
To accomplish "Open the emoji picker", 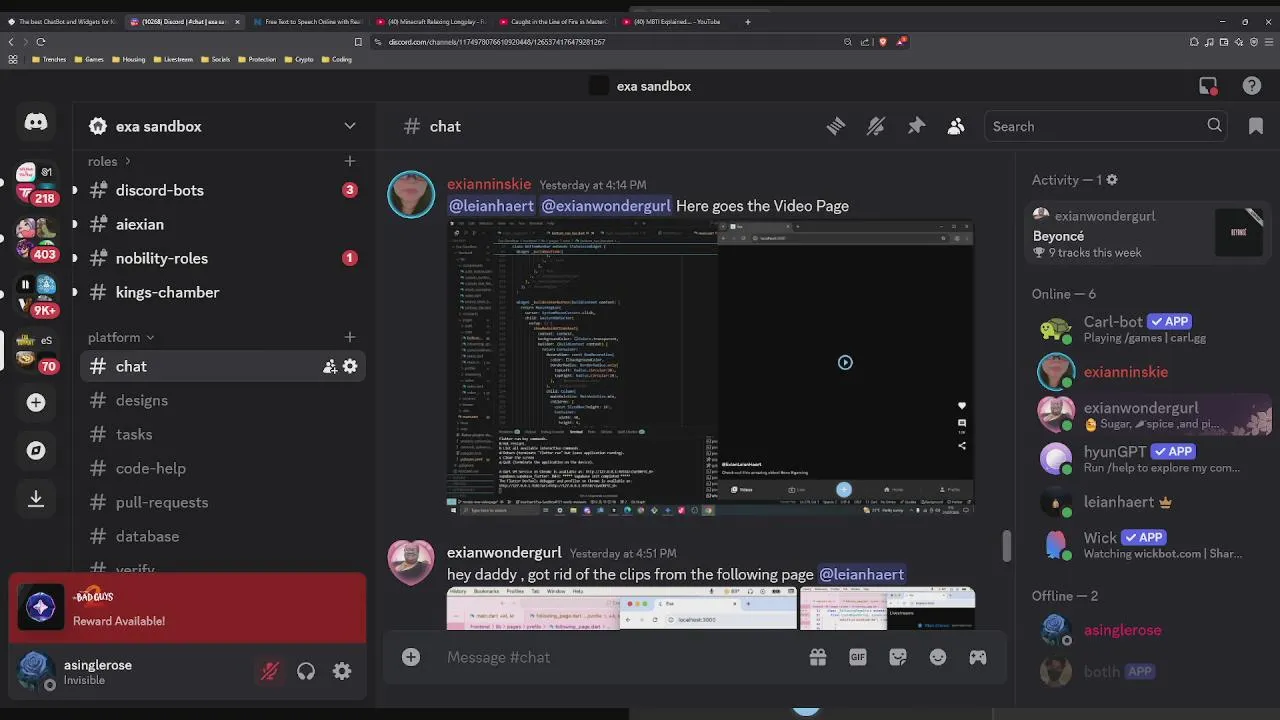I will coord(938,657).
